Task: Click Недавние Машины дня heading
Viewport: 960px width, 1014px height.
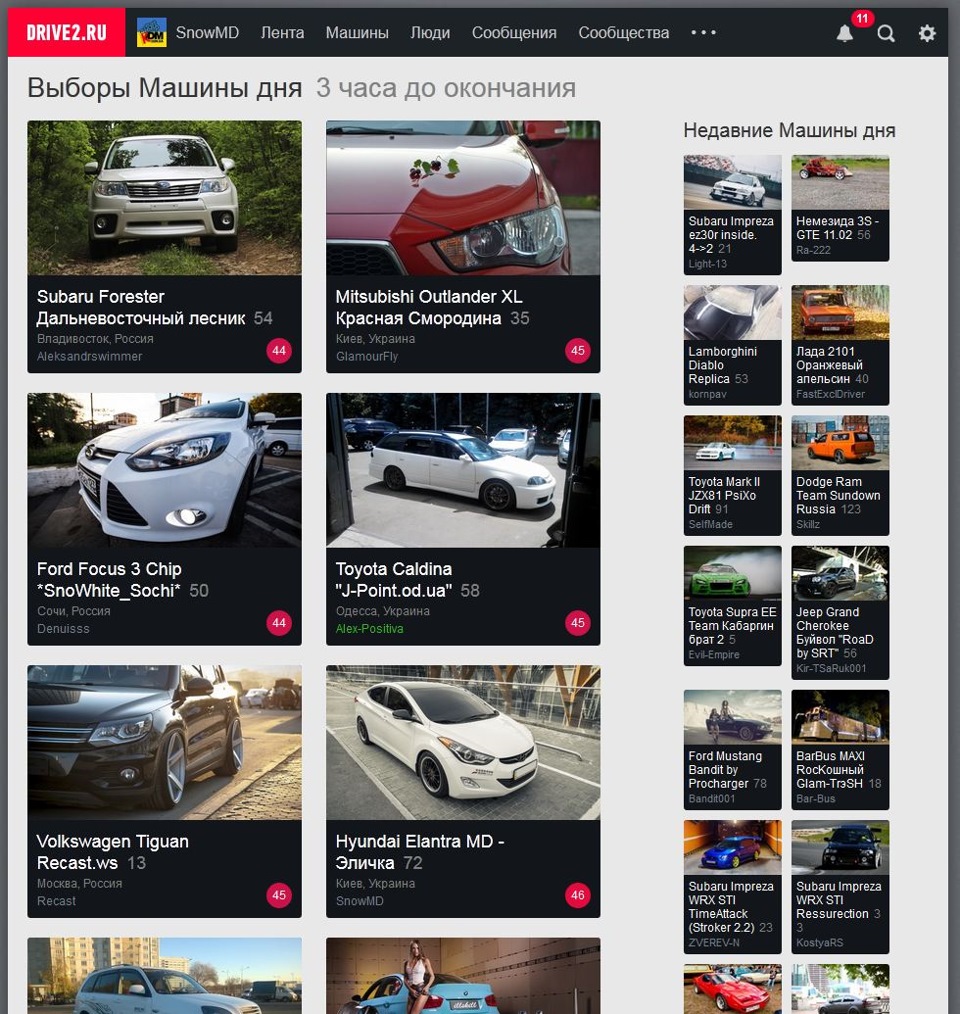Action: coord(789,131)
